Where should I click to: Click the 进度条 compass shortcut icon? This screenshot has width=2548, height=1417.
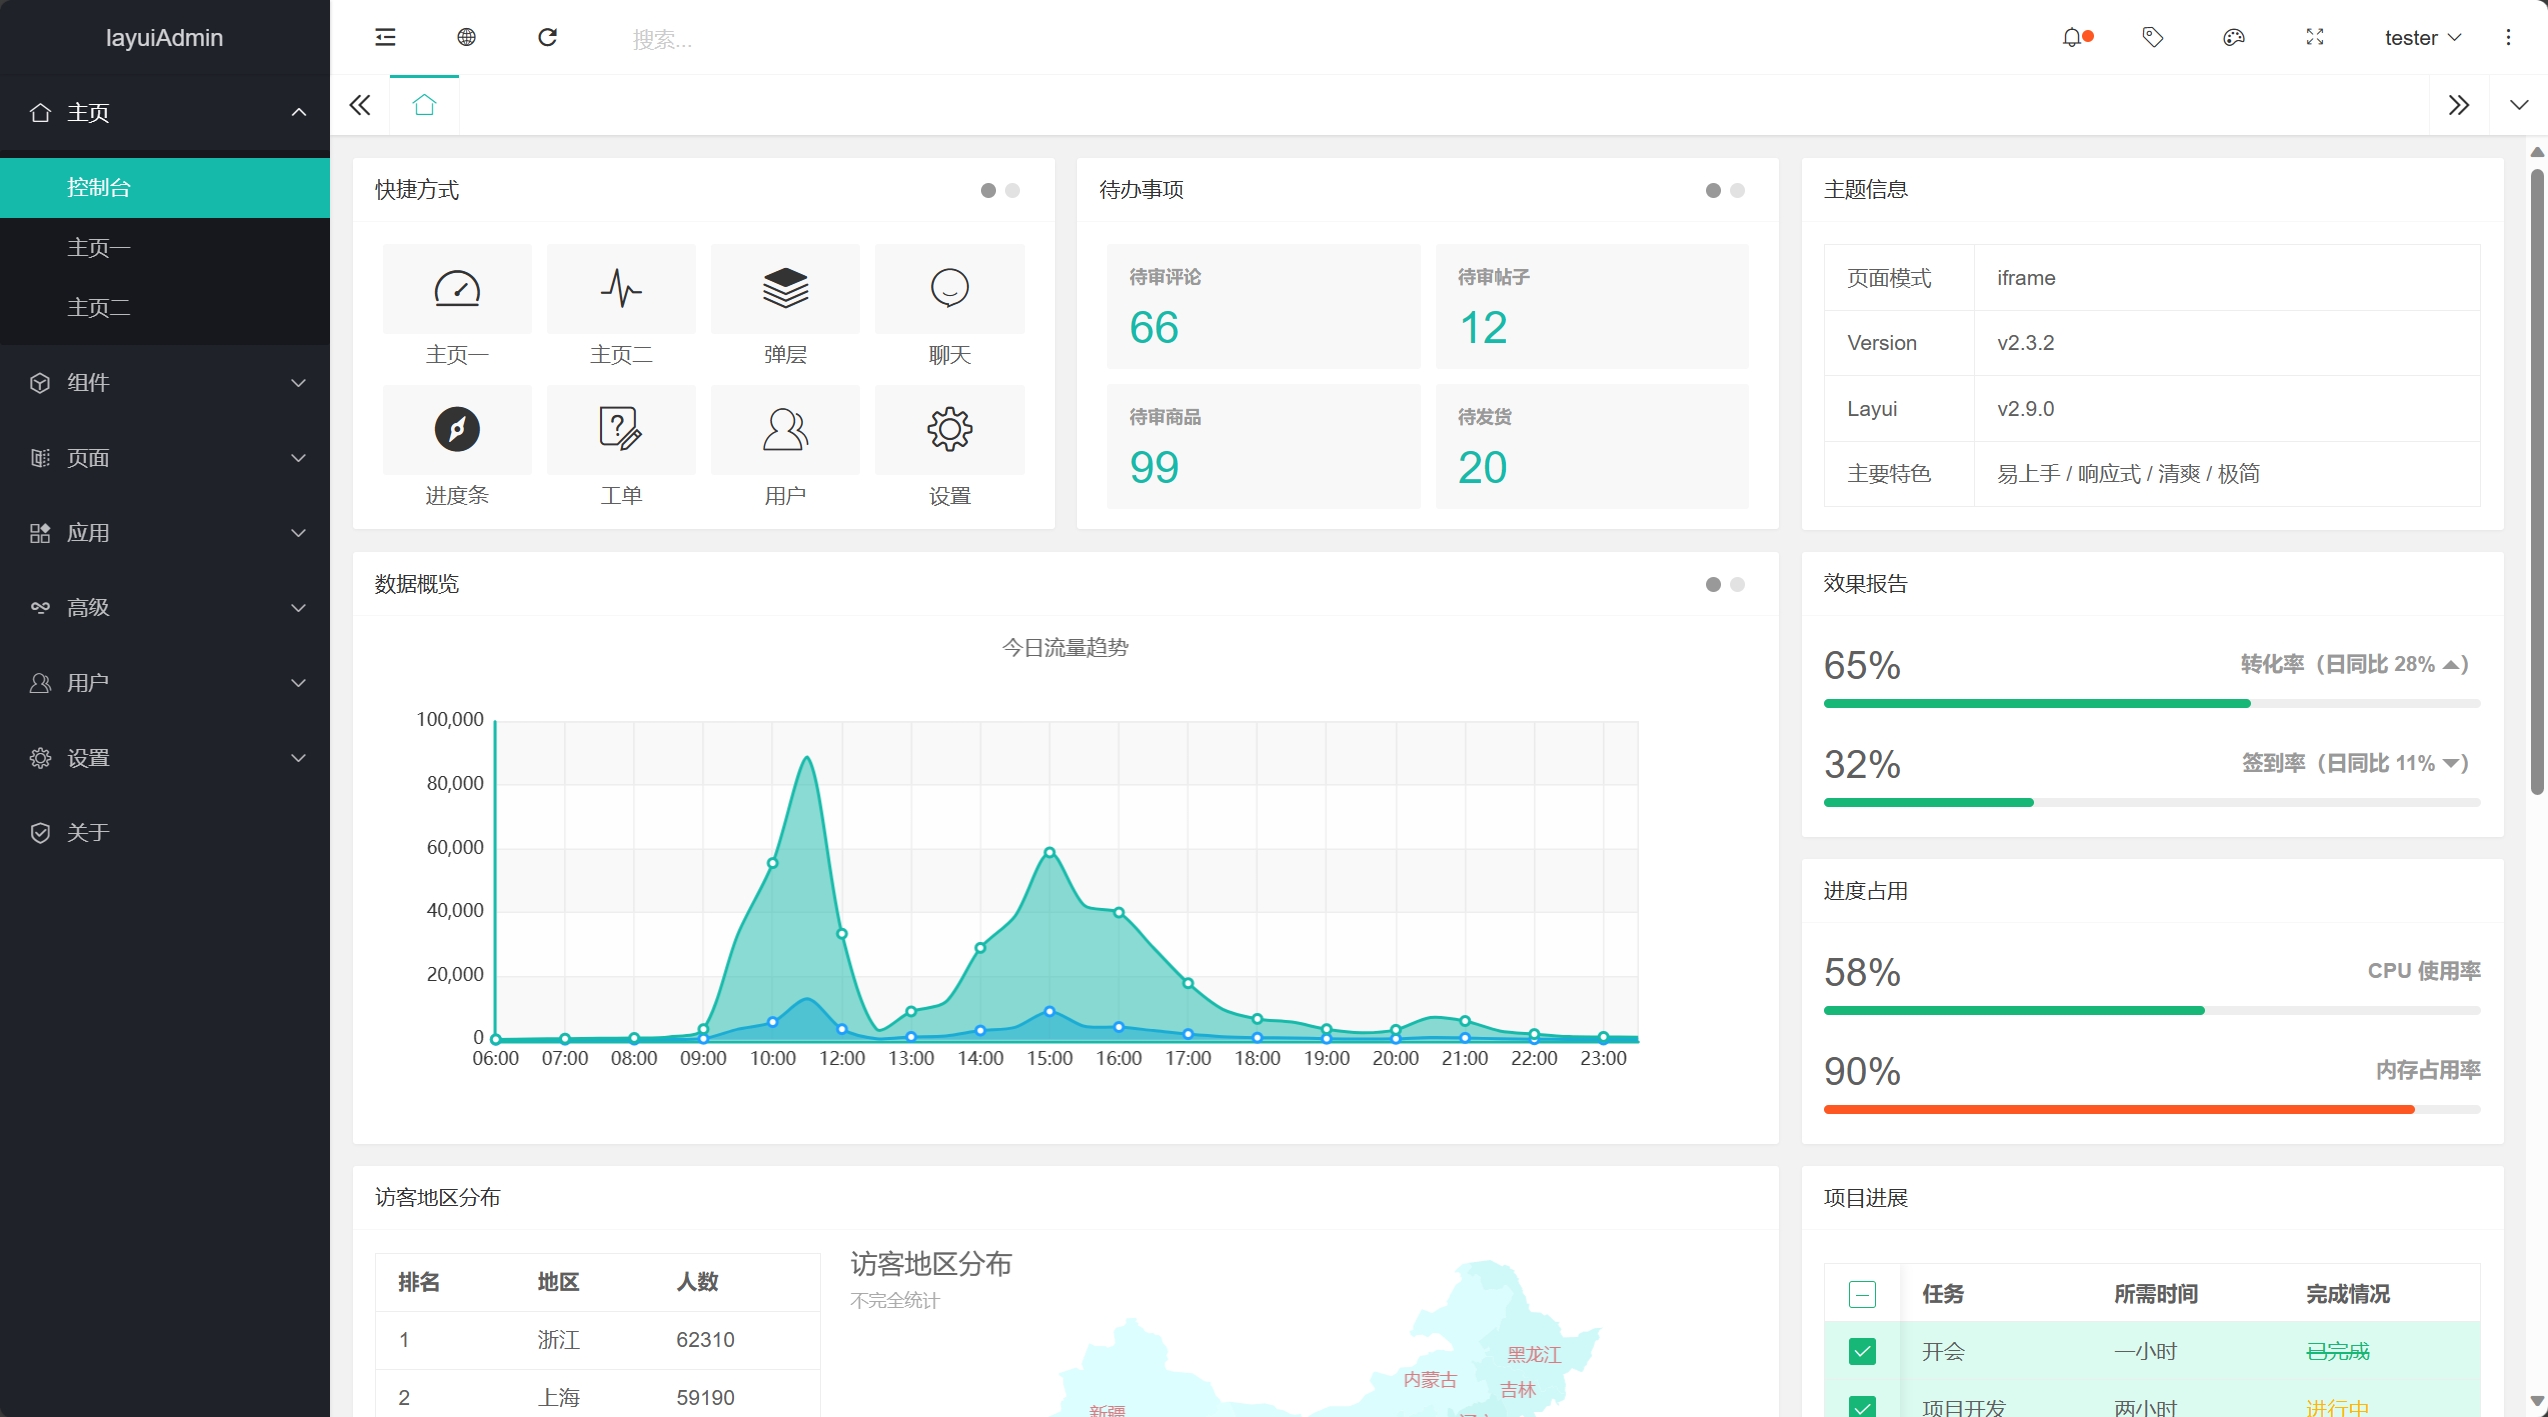click(x=457, y=430)
